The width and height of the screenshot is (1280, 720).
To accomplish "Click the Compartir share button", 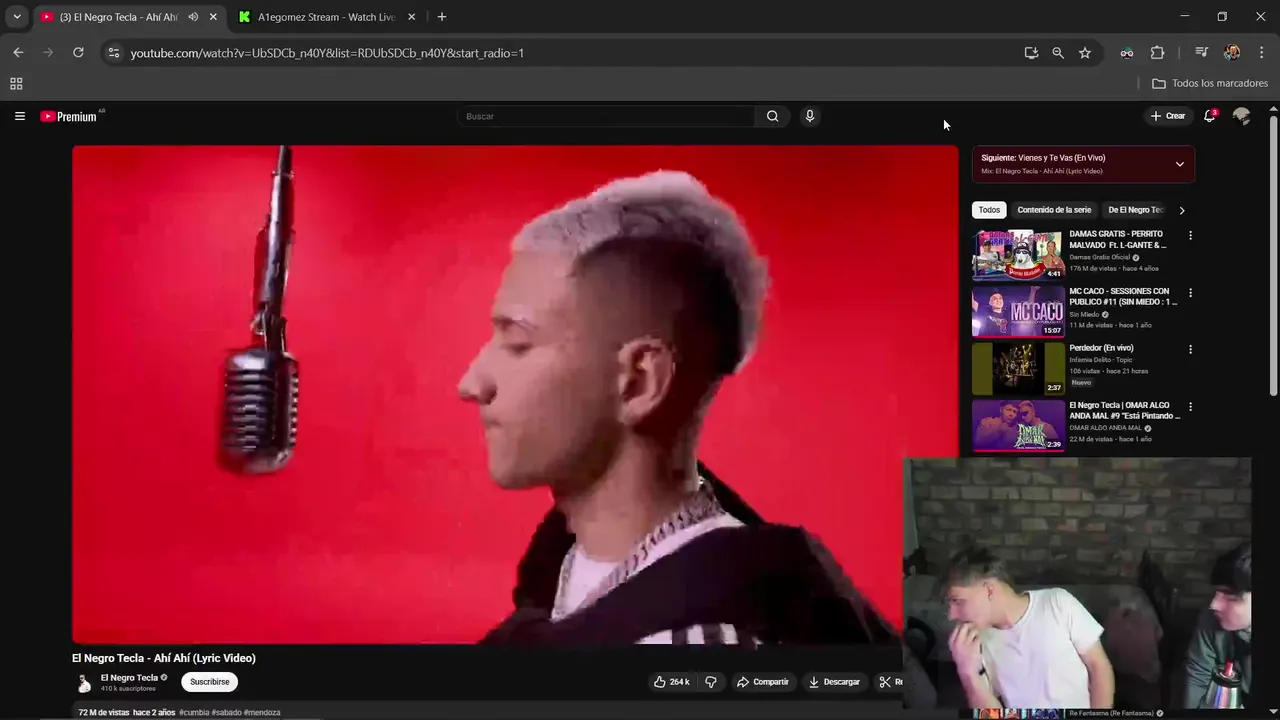I will pos(763,682).
